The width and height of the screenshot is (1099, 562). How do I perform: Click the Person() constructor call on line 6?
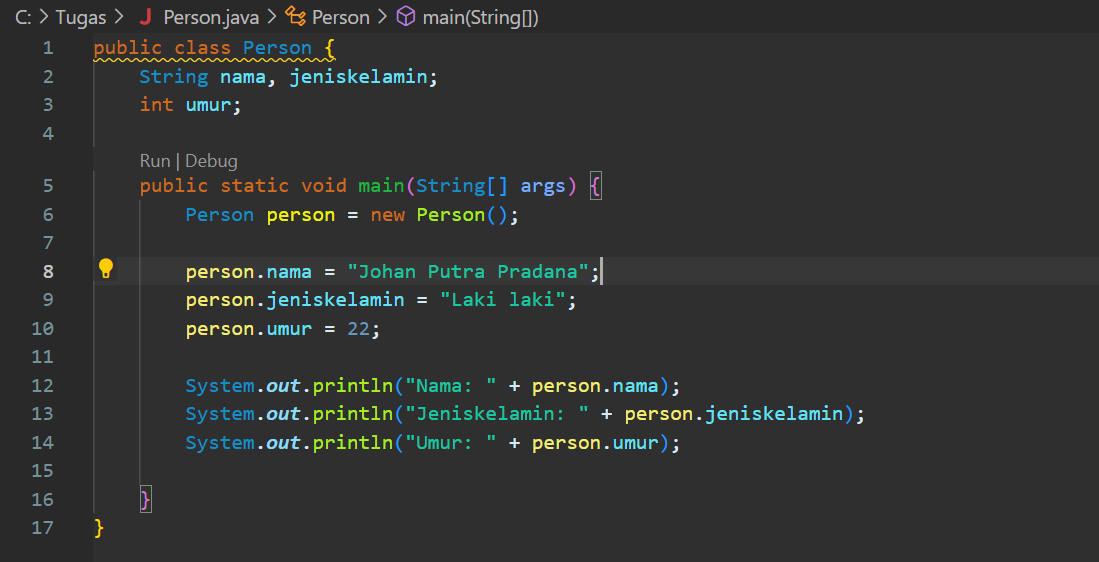[x=461, y=214]
